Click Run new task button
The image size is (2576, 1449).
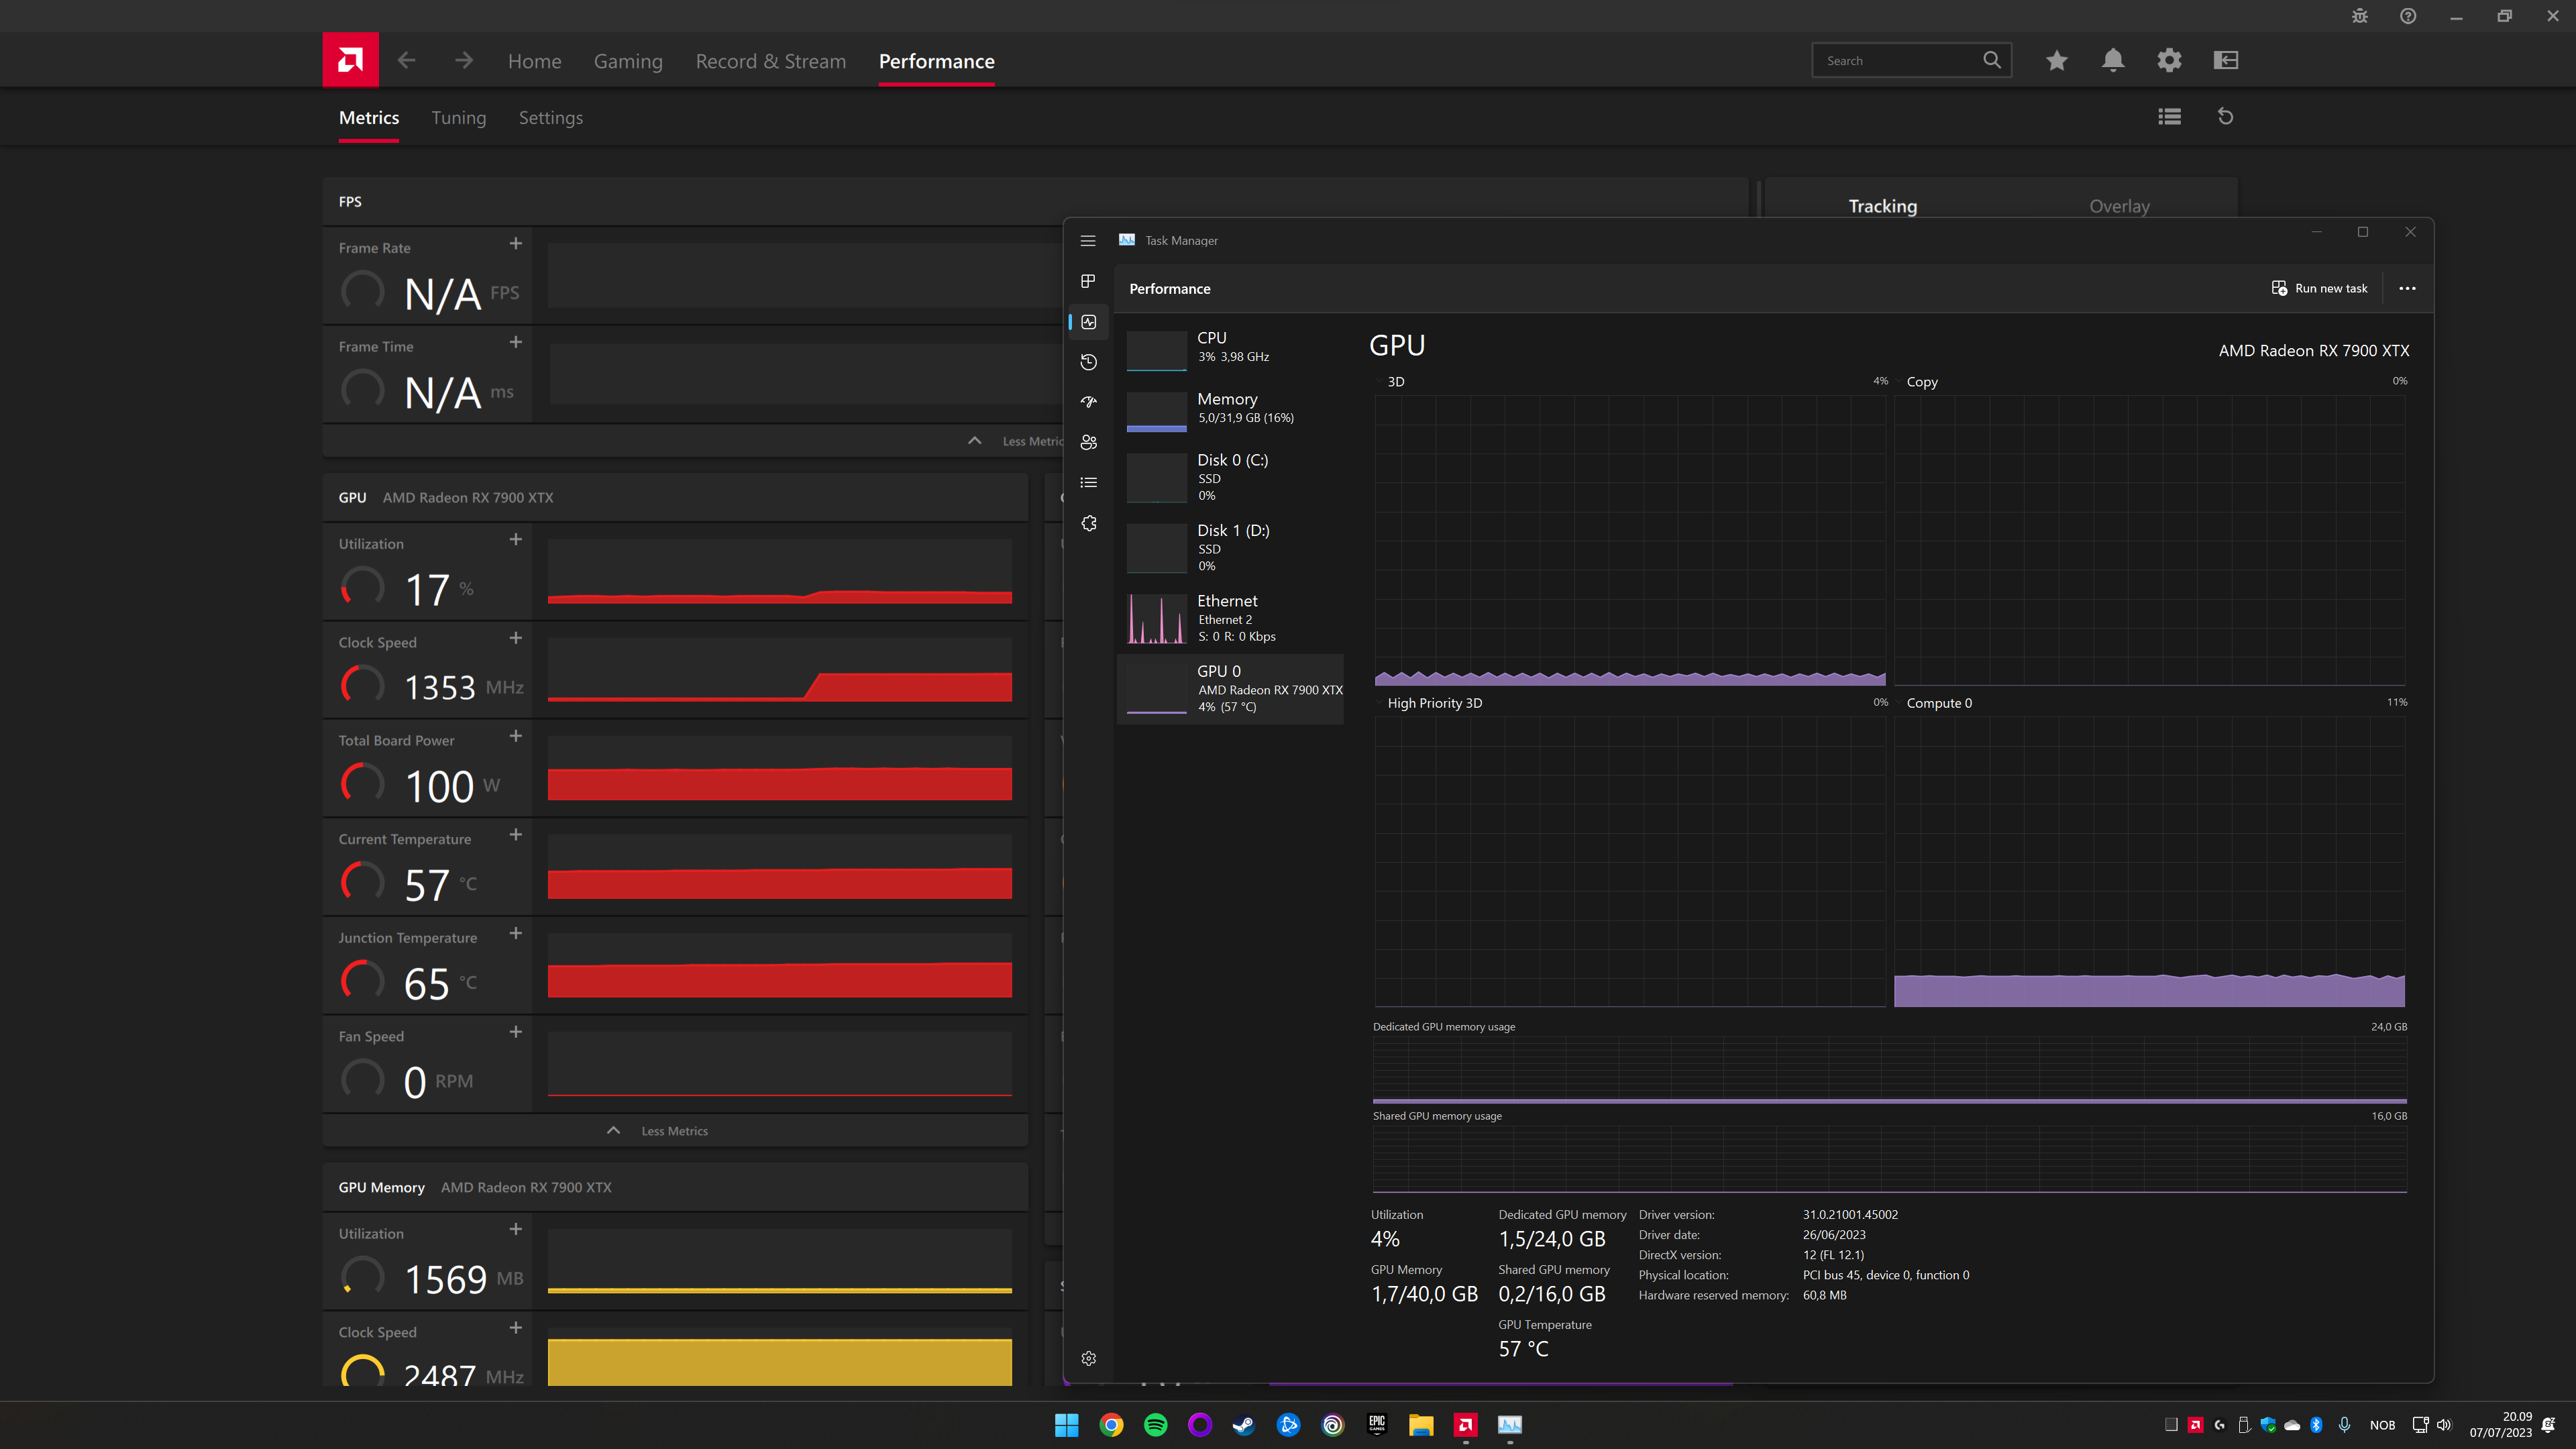2319,288
